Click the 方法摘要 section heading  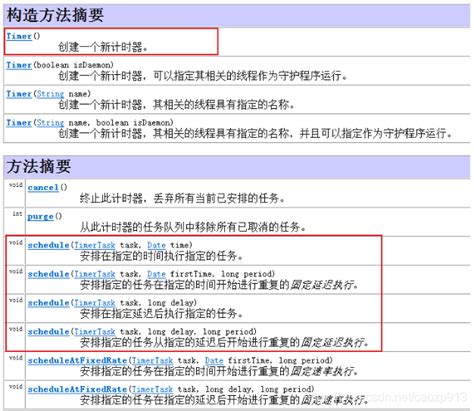click(x=39, y=166)
